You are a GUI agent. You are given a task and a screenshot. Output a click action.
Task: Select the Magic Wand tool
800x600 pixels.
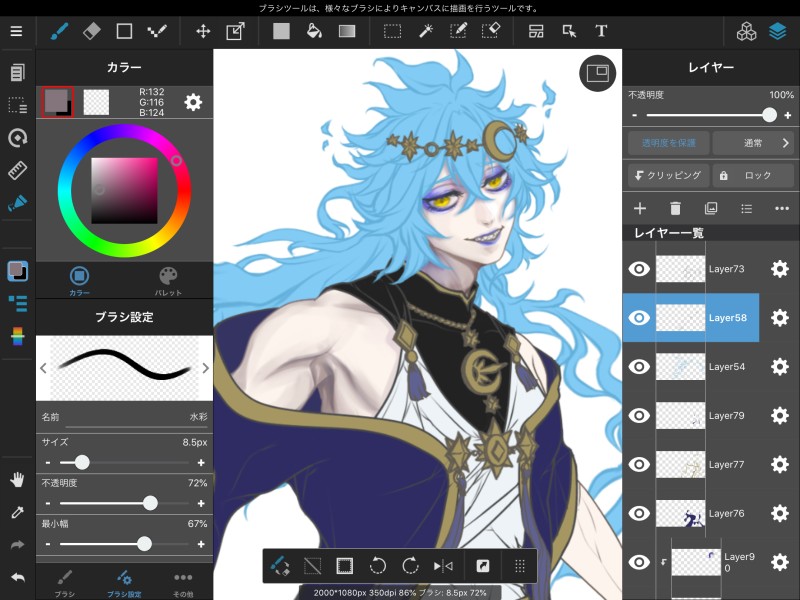(426, 31)
